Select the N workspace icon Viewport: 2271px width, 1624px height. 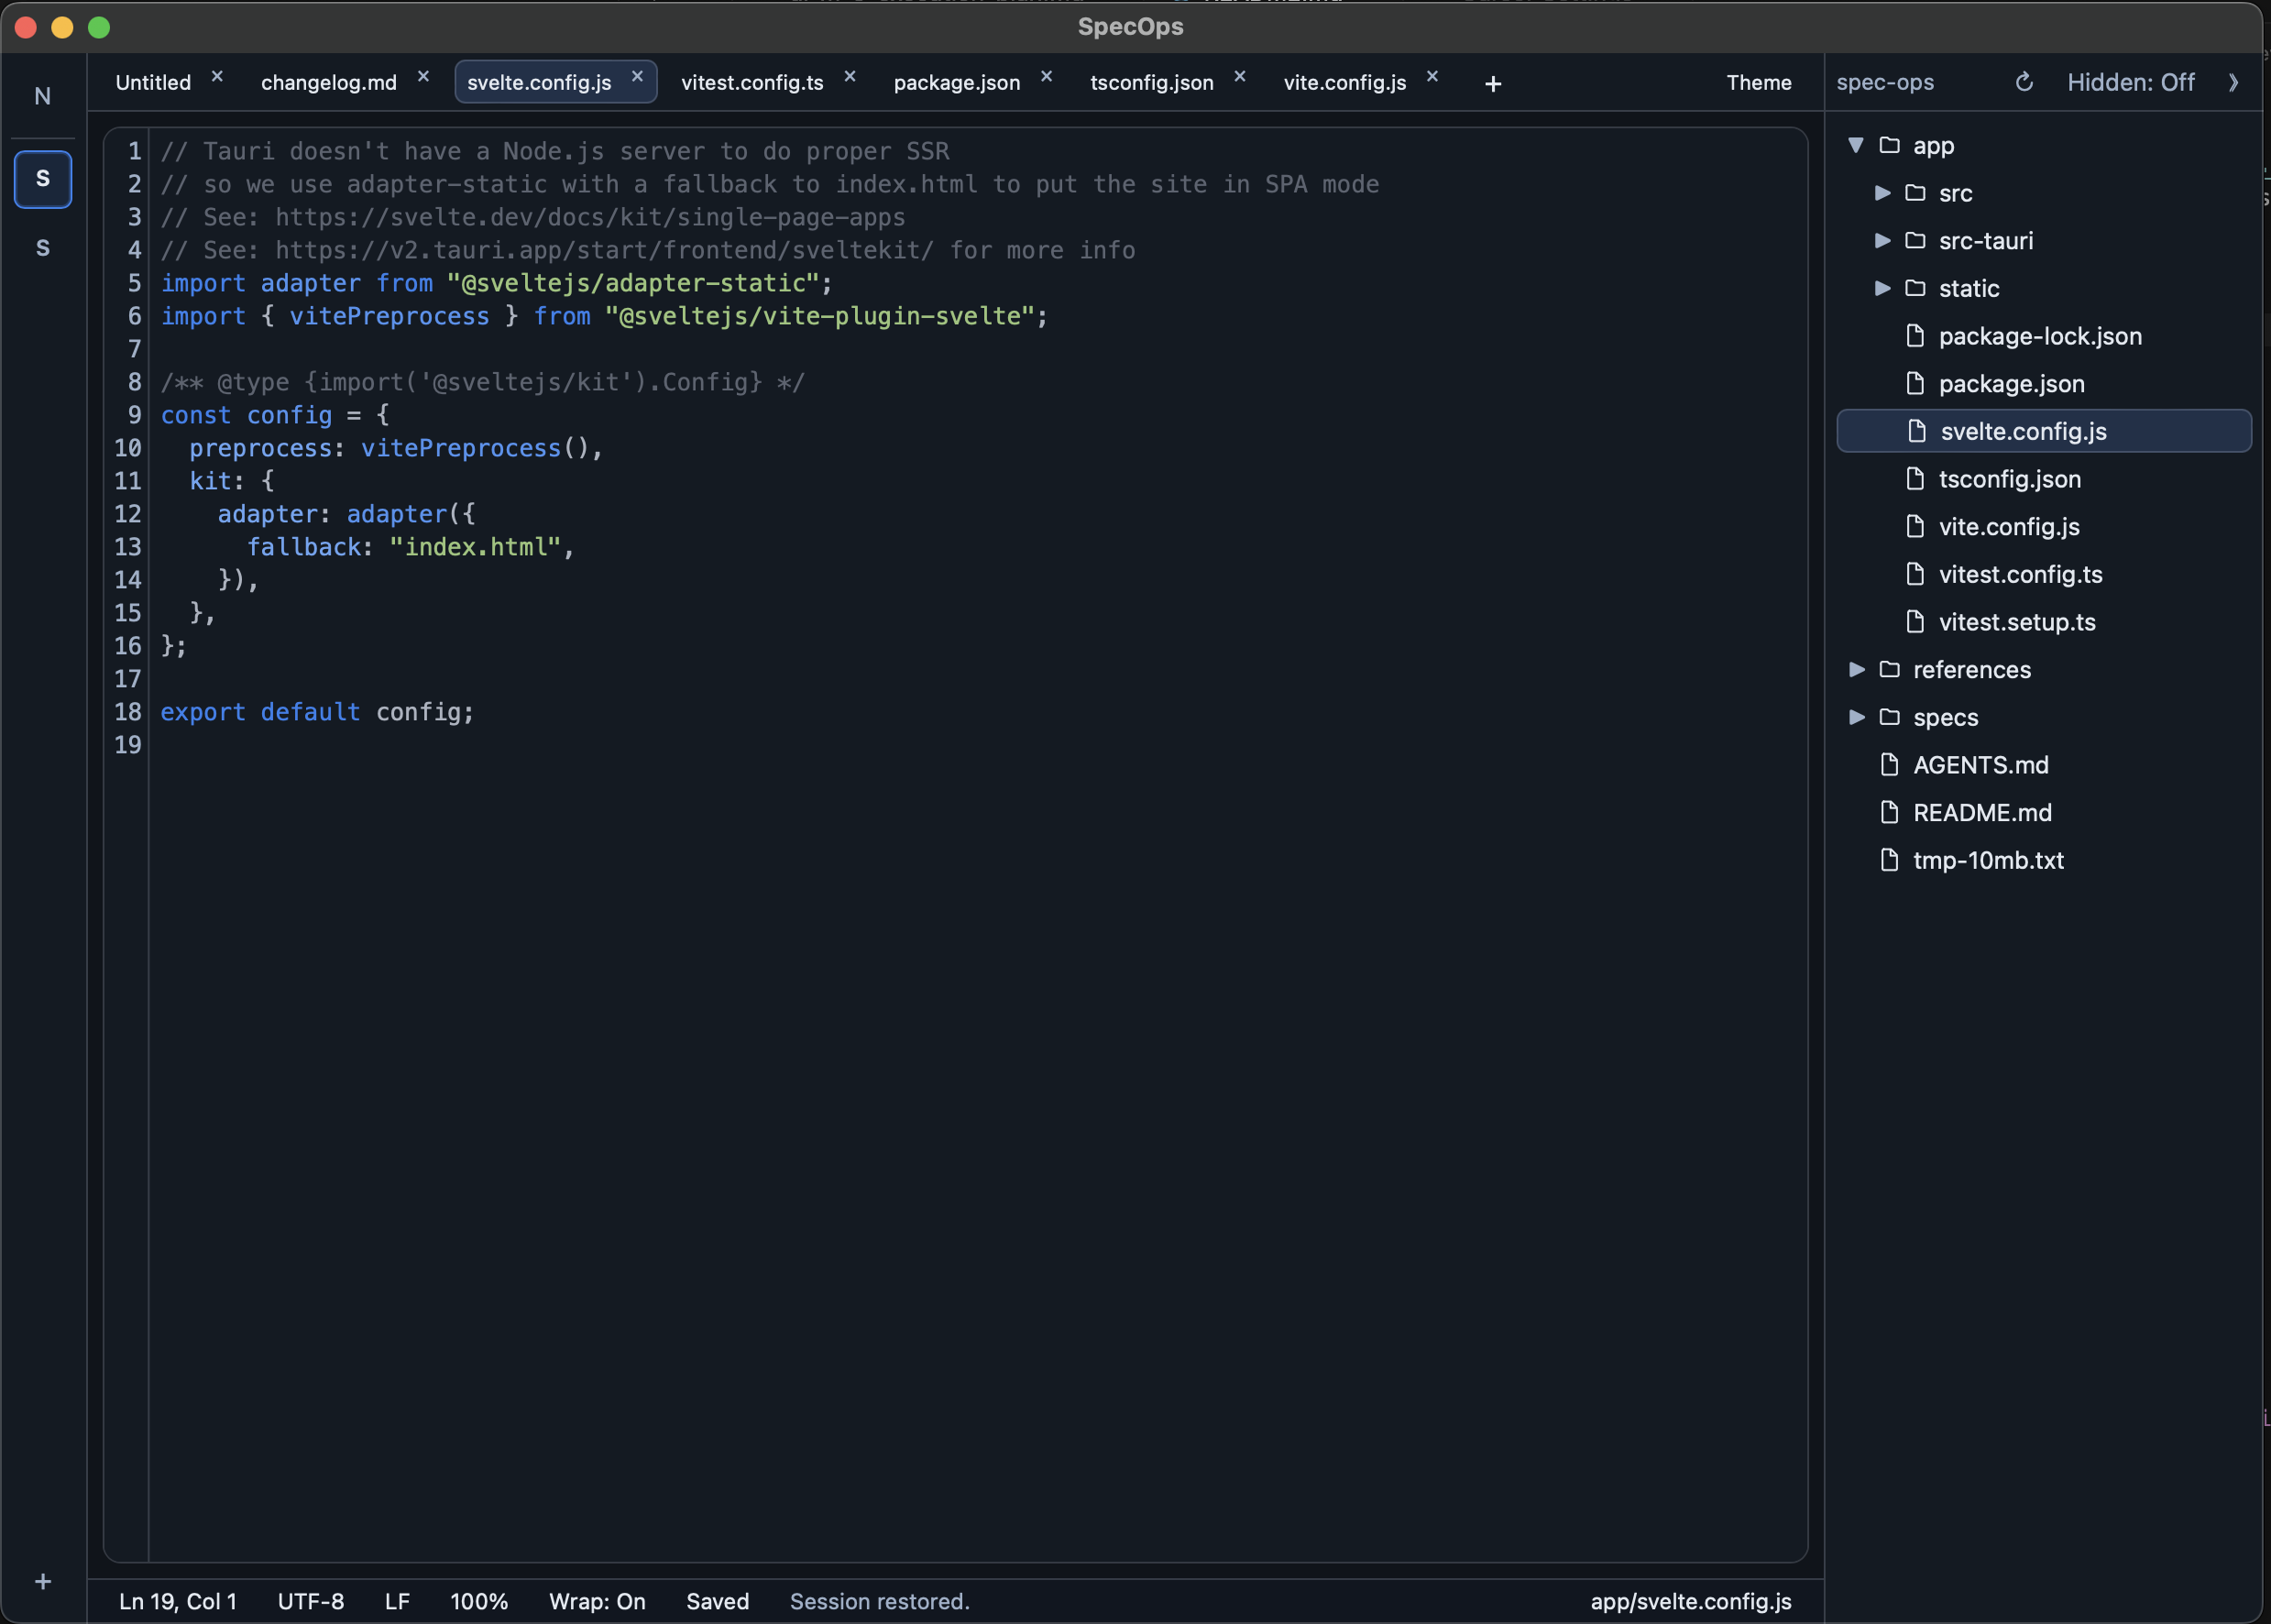(43, 96)
